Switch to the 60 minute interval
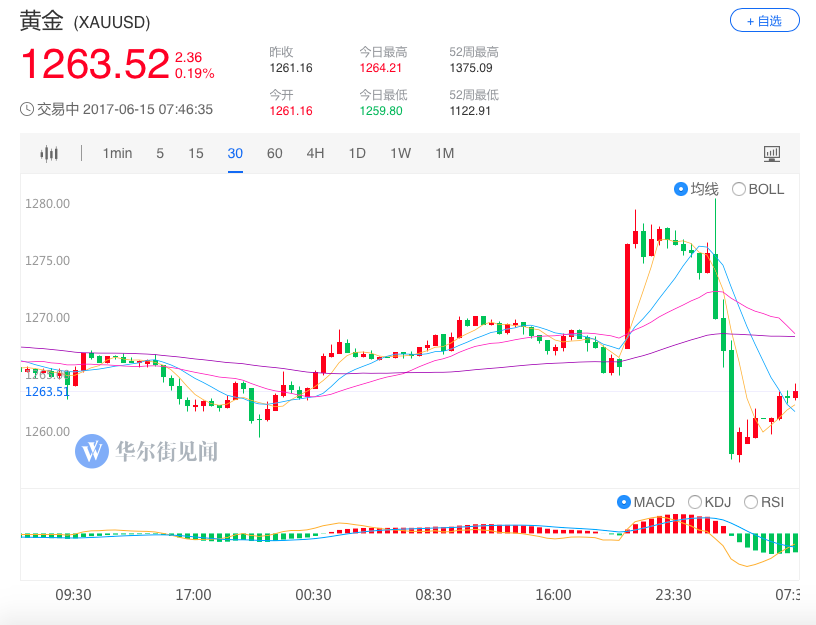Viewport: 816px width, 625px height. 274,154
